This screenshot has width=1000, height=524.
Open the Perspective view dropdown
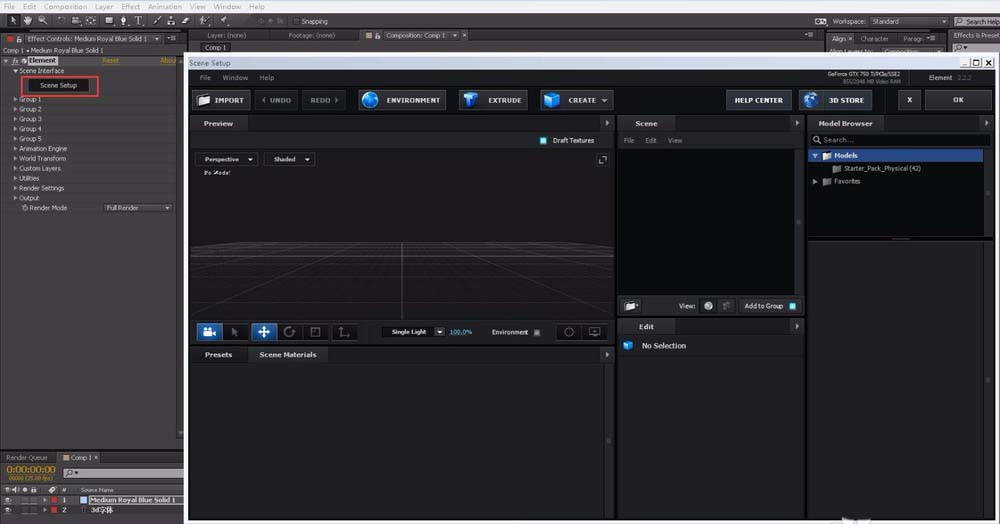click(226, 159)
